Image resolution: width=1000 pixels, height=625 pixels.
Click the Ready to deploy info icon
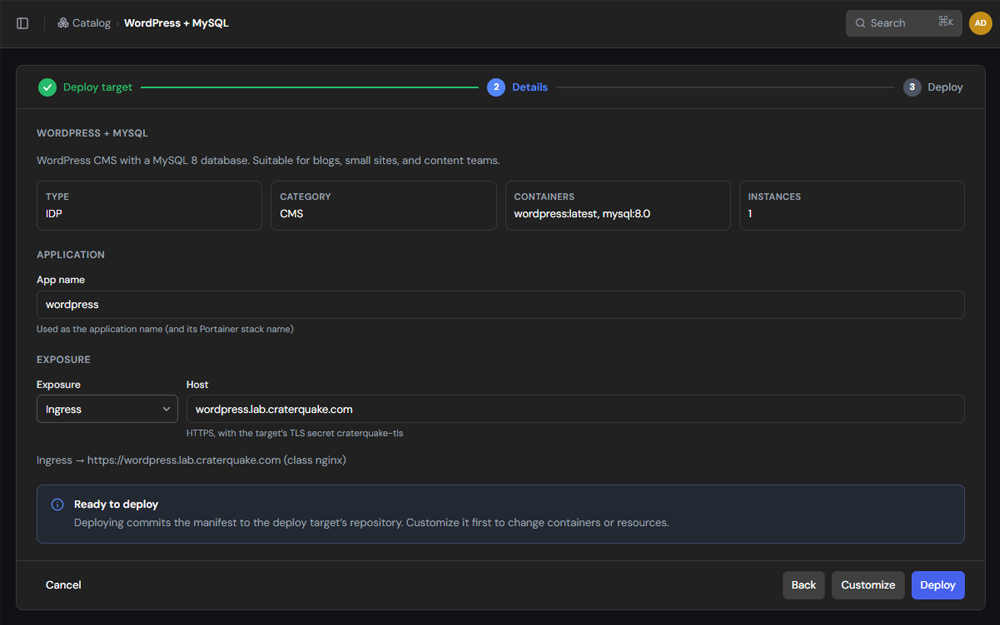pos(57,504)
